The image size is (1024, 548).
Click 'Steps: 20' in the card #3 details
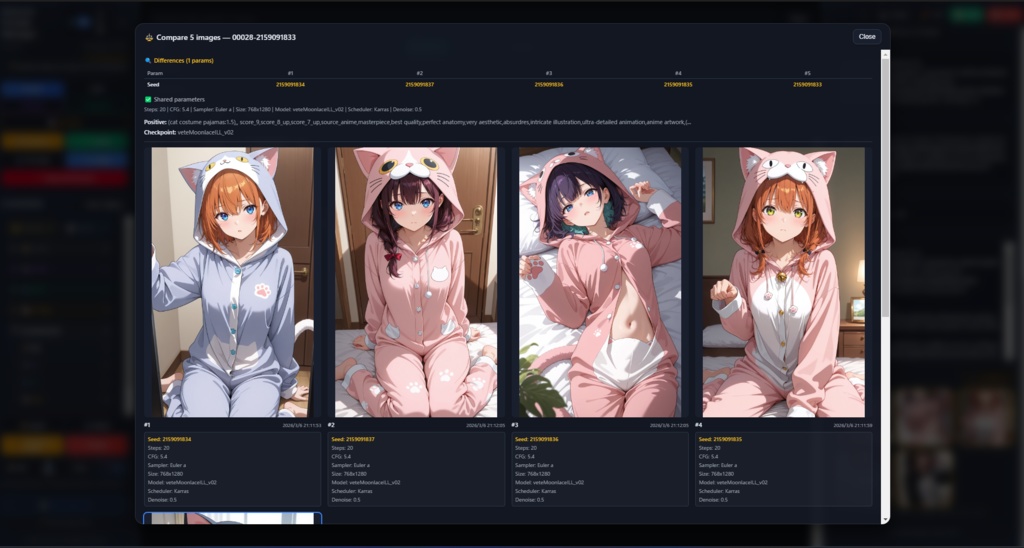525,448
